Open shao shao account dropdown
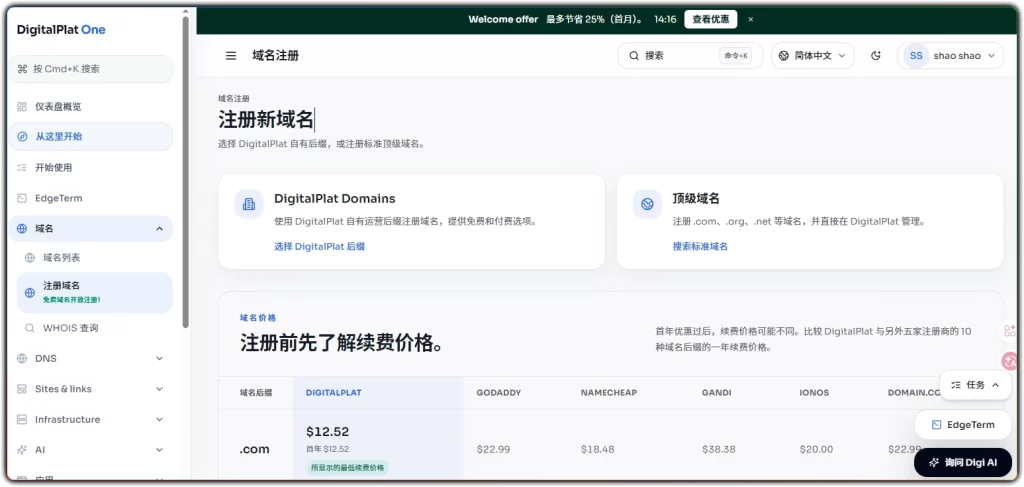Screen dimensions: 1024x487 pos(950,56)
